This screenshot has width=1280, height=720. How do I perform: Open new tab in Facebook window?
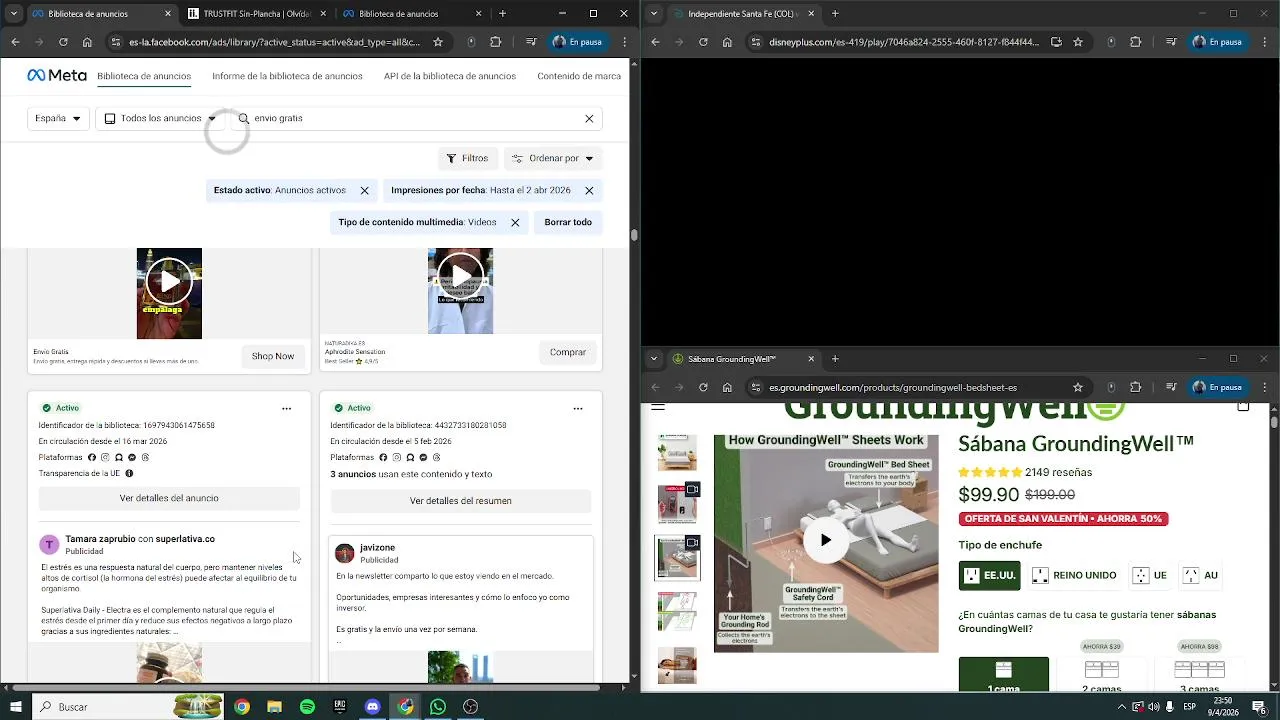502,14
